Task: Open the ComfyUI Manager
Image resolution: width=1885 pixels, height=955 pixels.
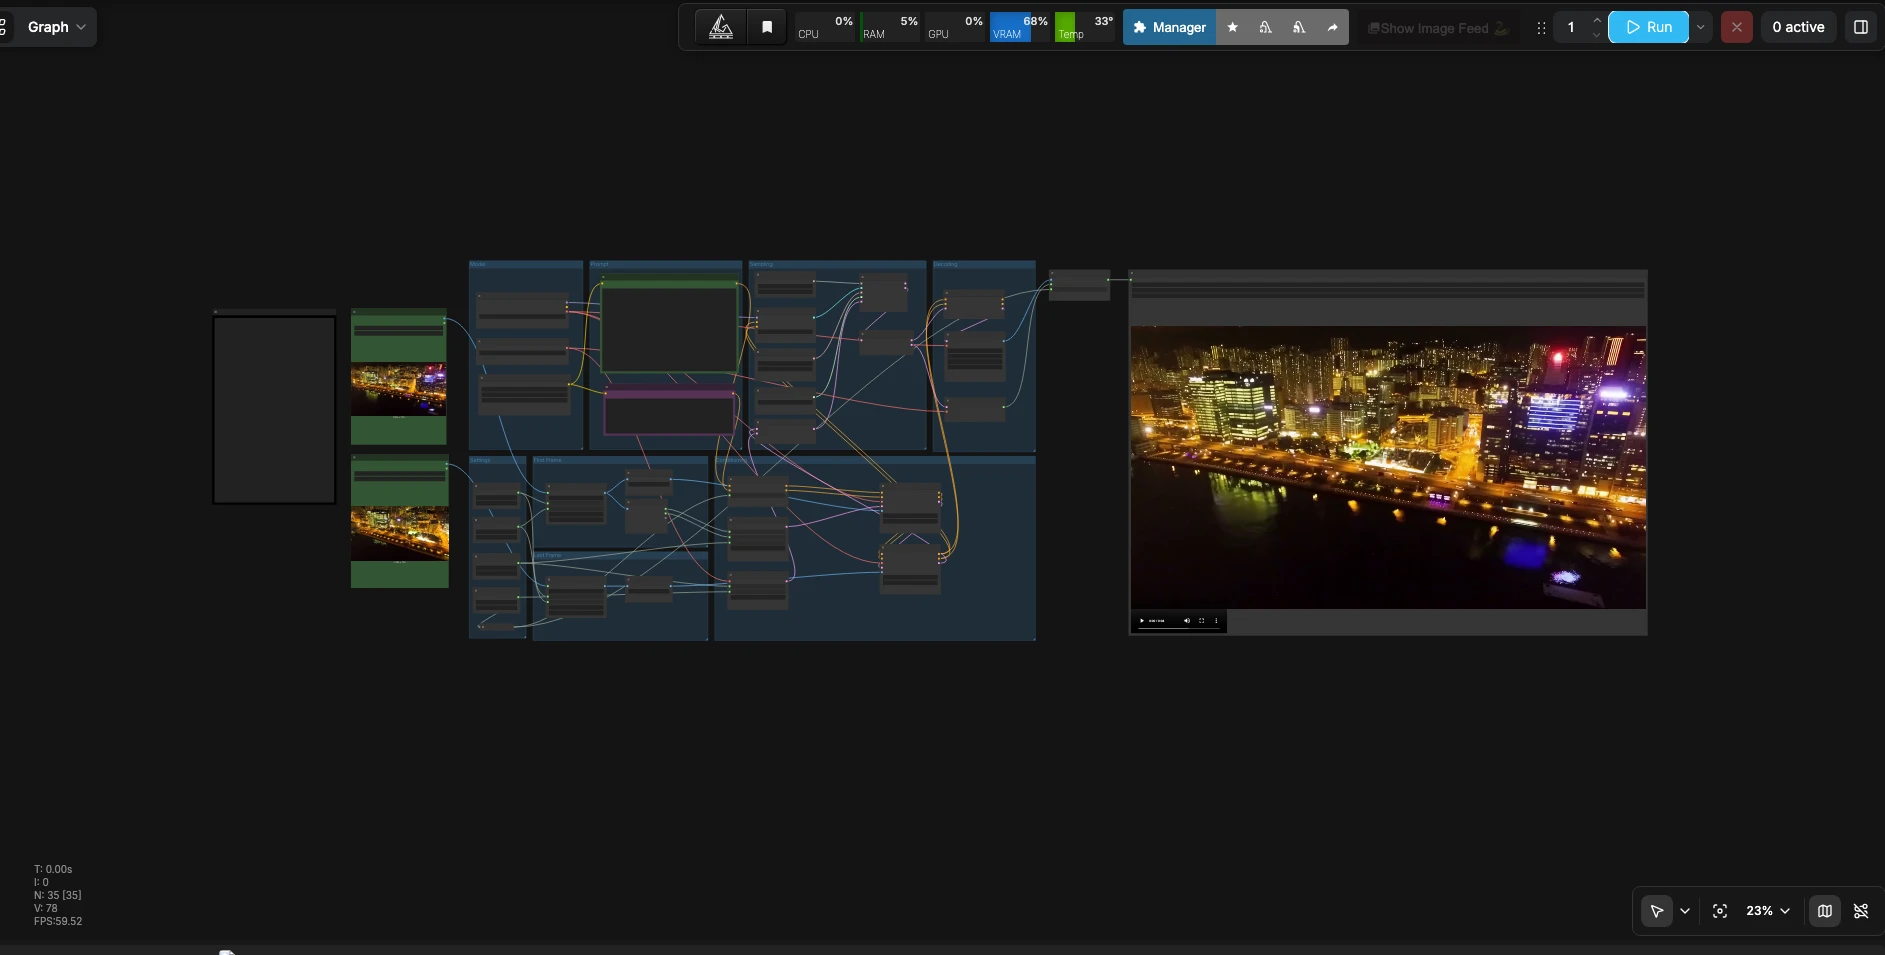Action: pos(1169,27)
